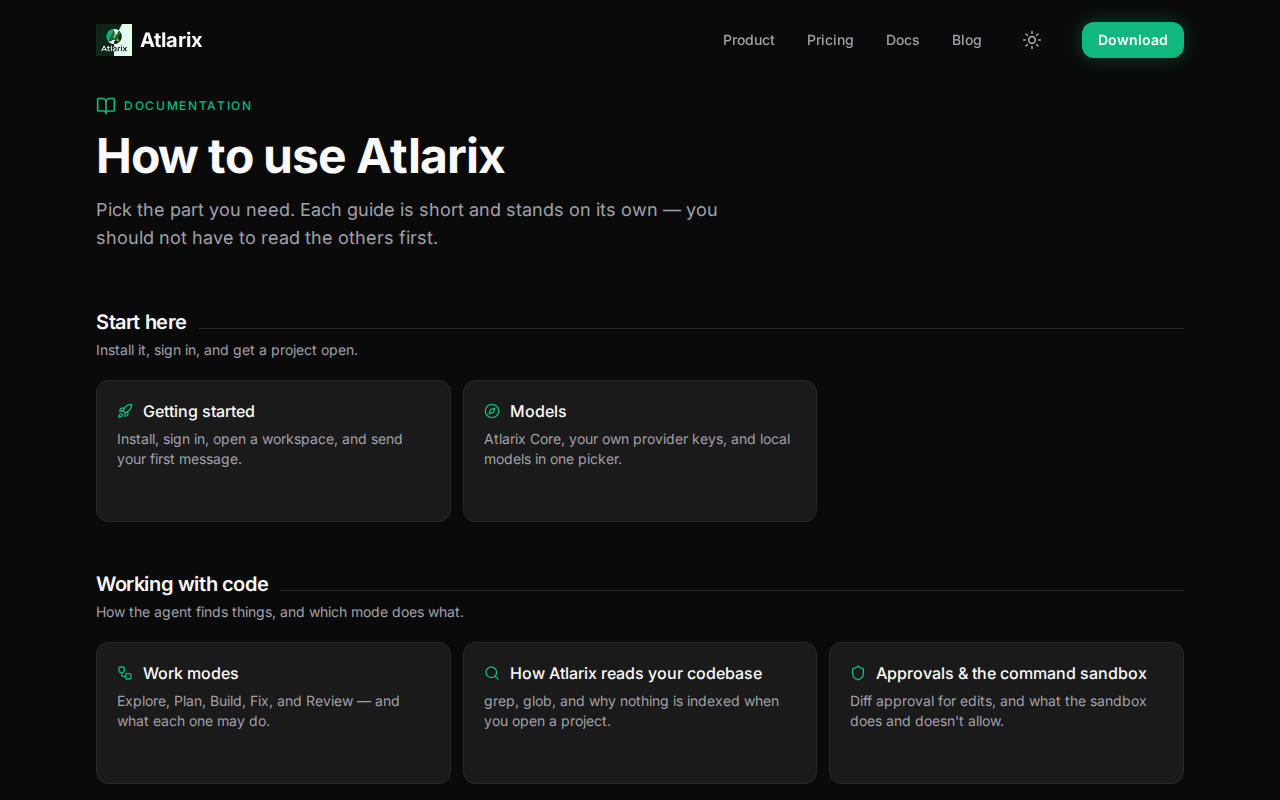
Task: Click the rocket icon on Getting started
Action: coord(125,411)
